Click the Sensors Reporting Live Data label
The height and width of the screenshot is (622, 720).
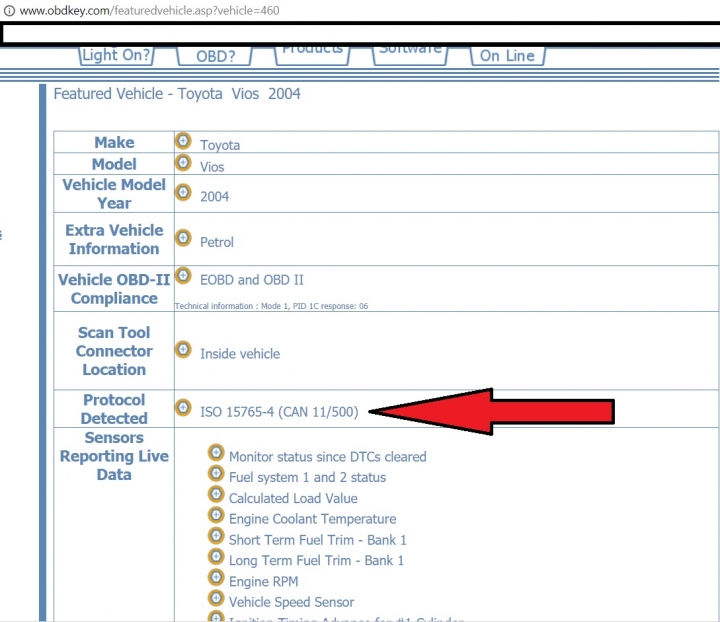(114, 456)
